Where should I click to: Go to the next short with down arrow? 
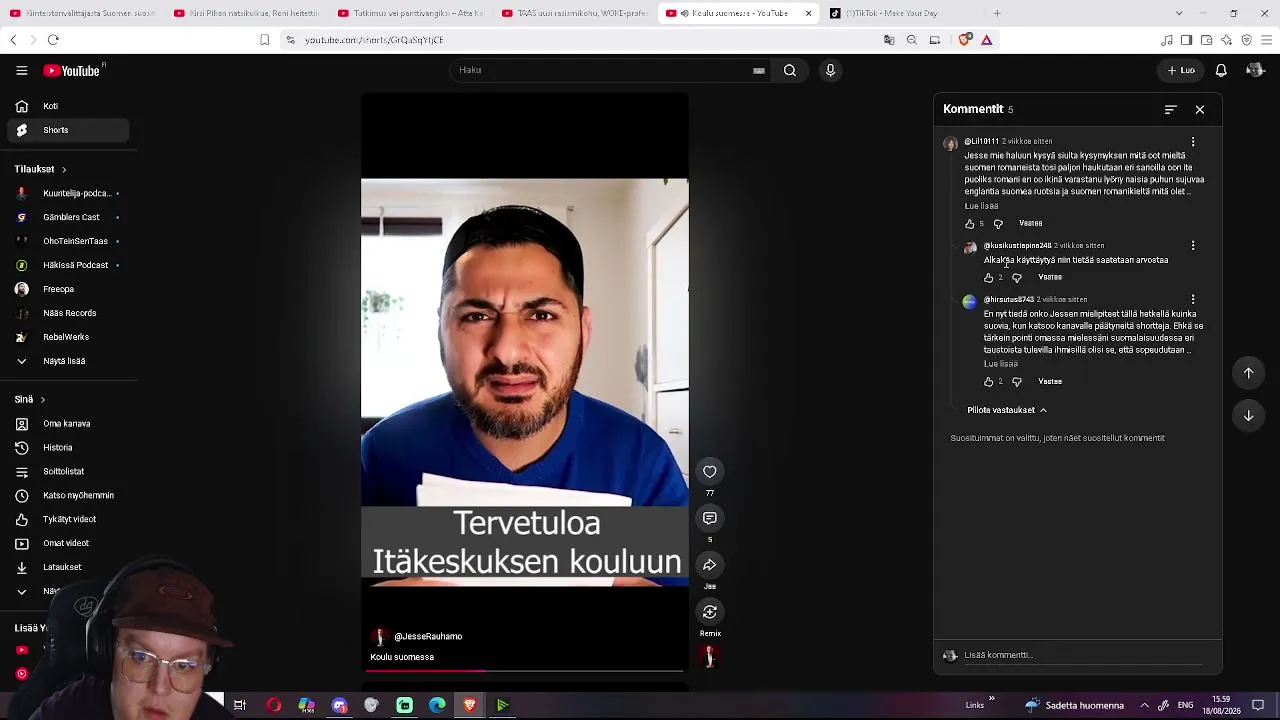click(1249, 416)
